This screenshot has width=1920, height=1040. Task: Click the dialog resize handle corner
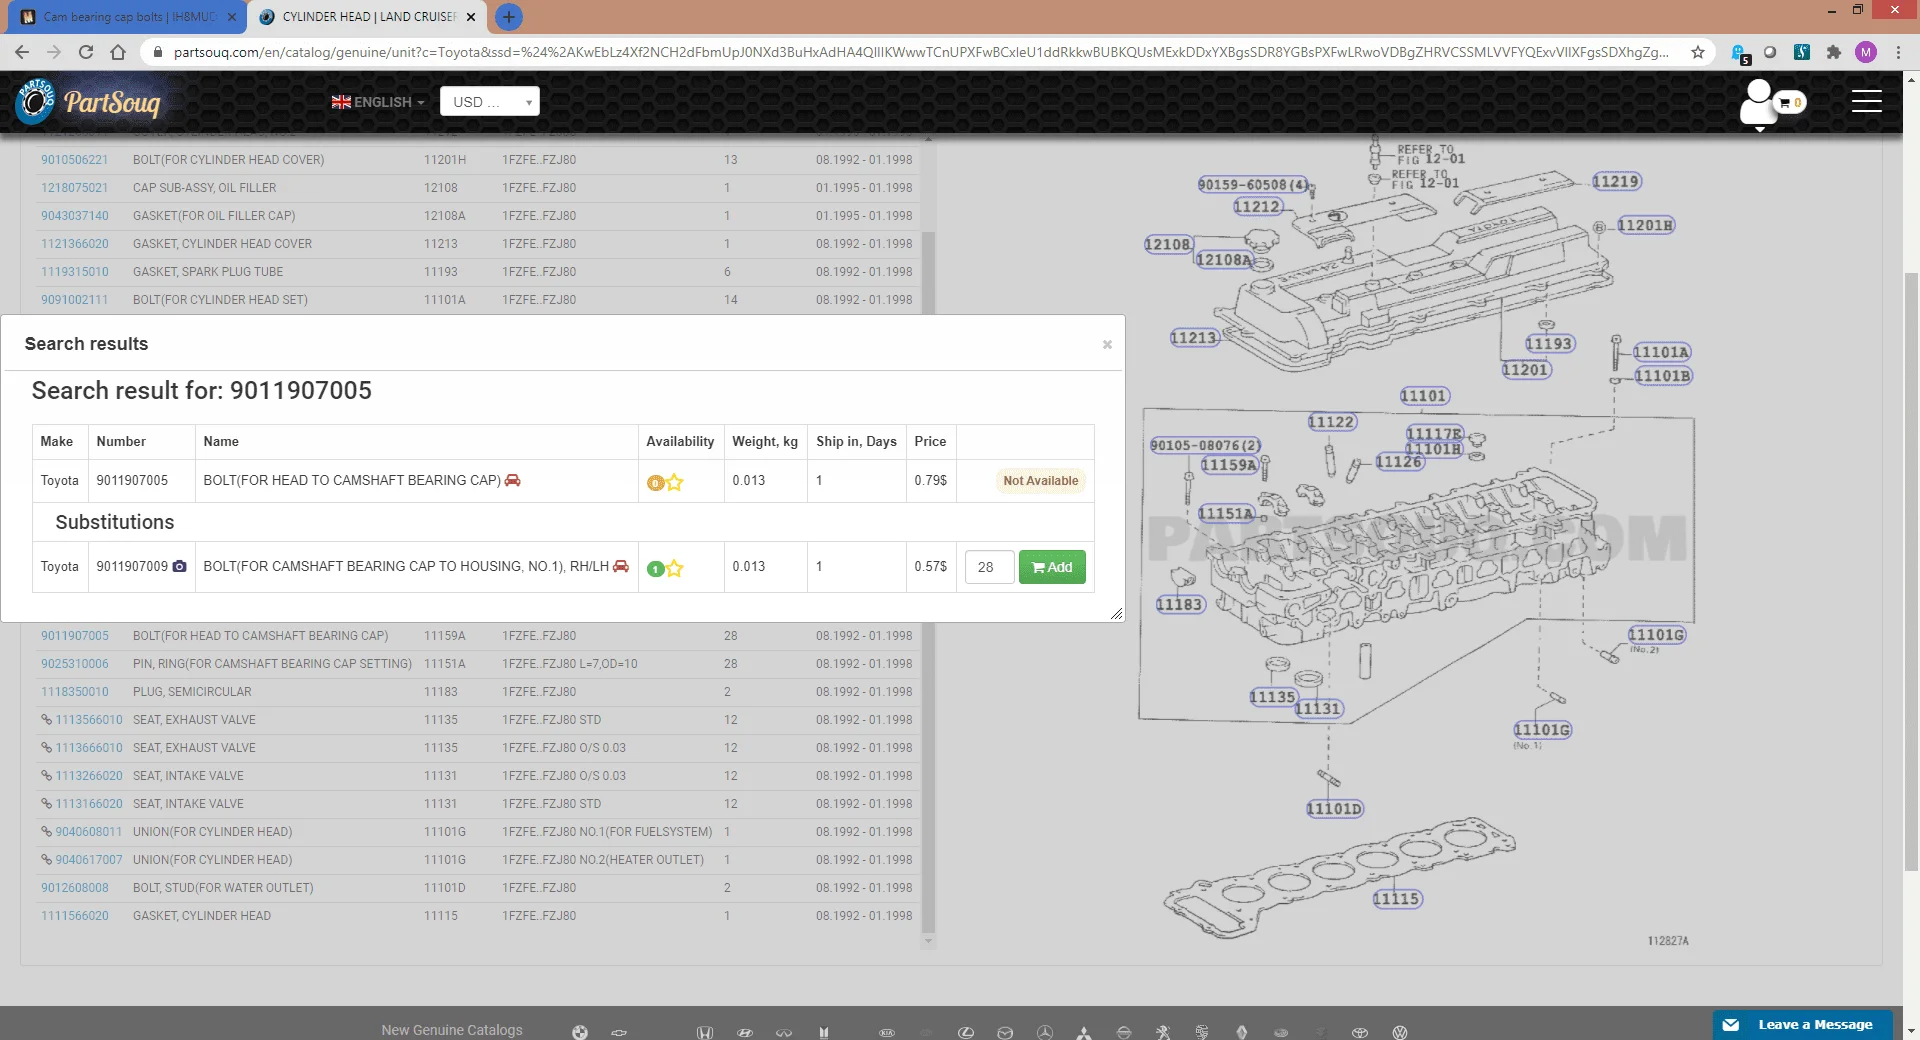(1116, 613)
